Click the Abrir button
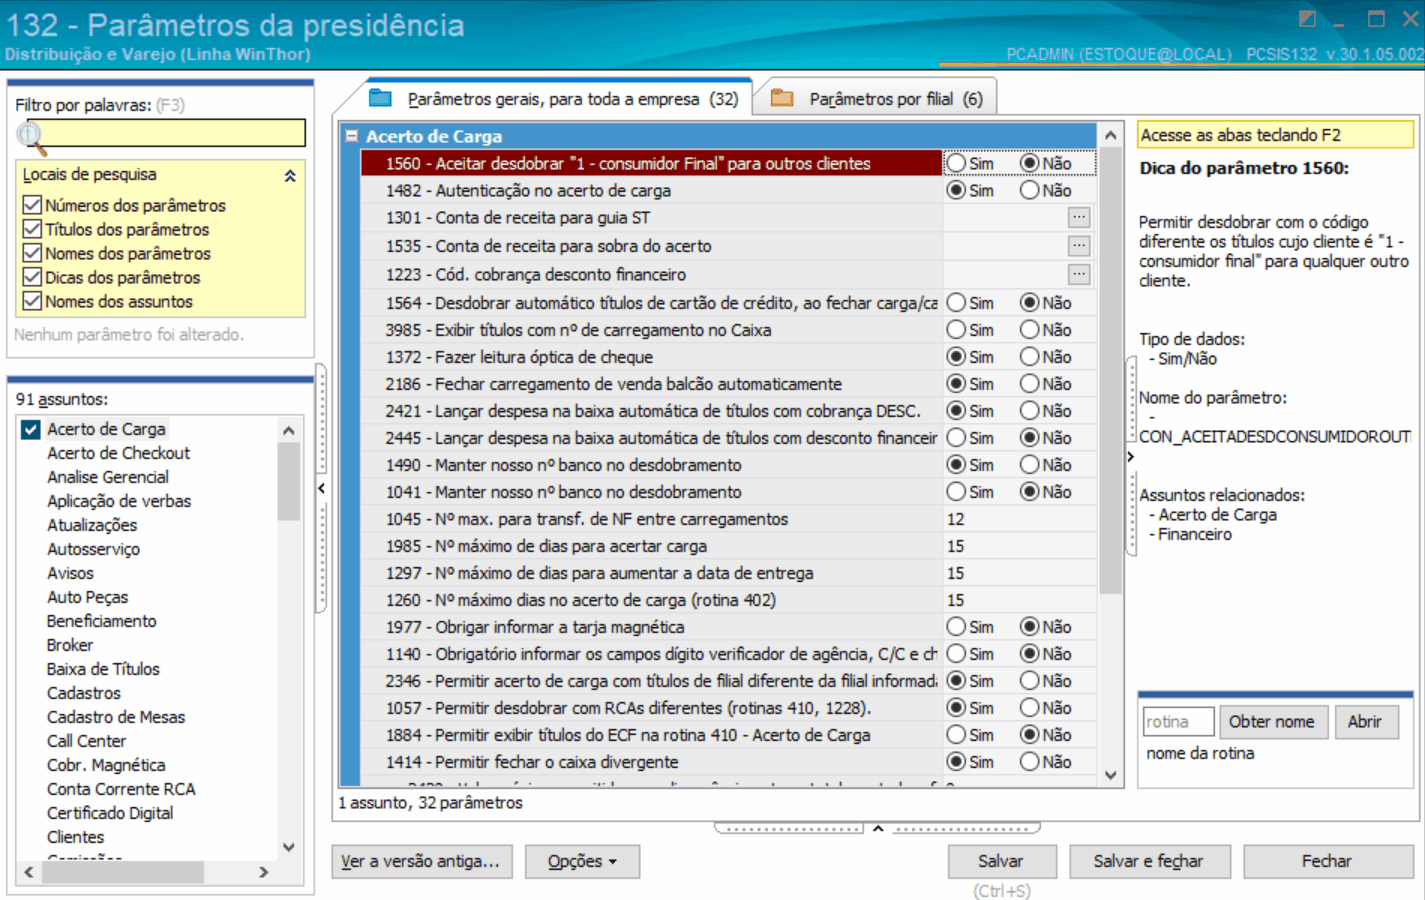The height and width of the screenshot is (900, 1425). [1365, 722]
